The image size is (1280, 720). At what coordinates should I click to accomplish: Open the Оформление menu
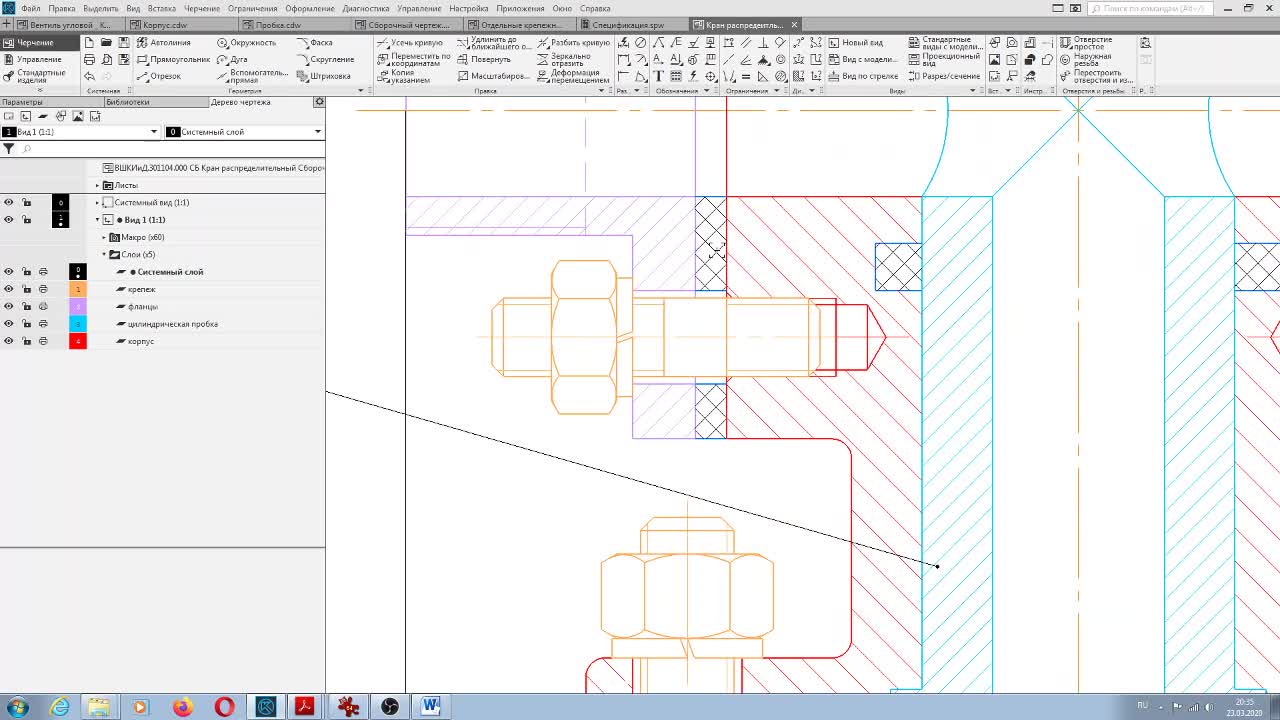coord(310,8)
